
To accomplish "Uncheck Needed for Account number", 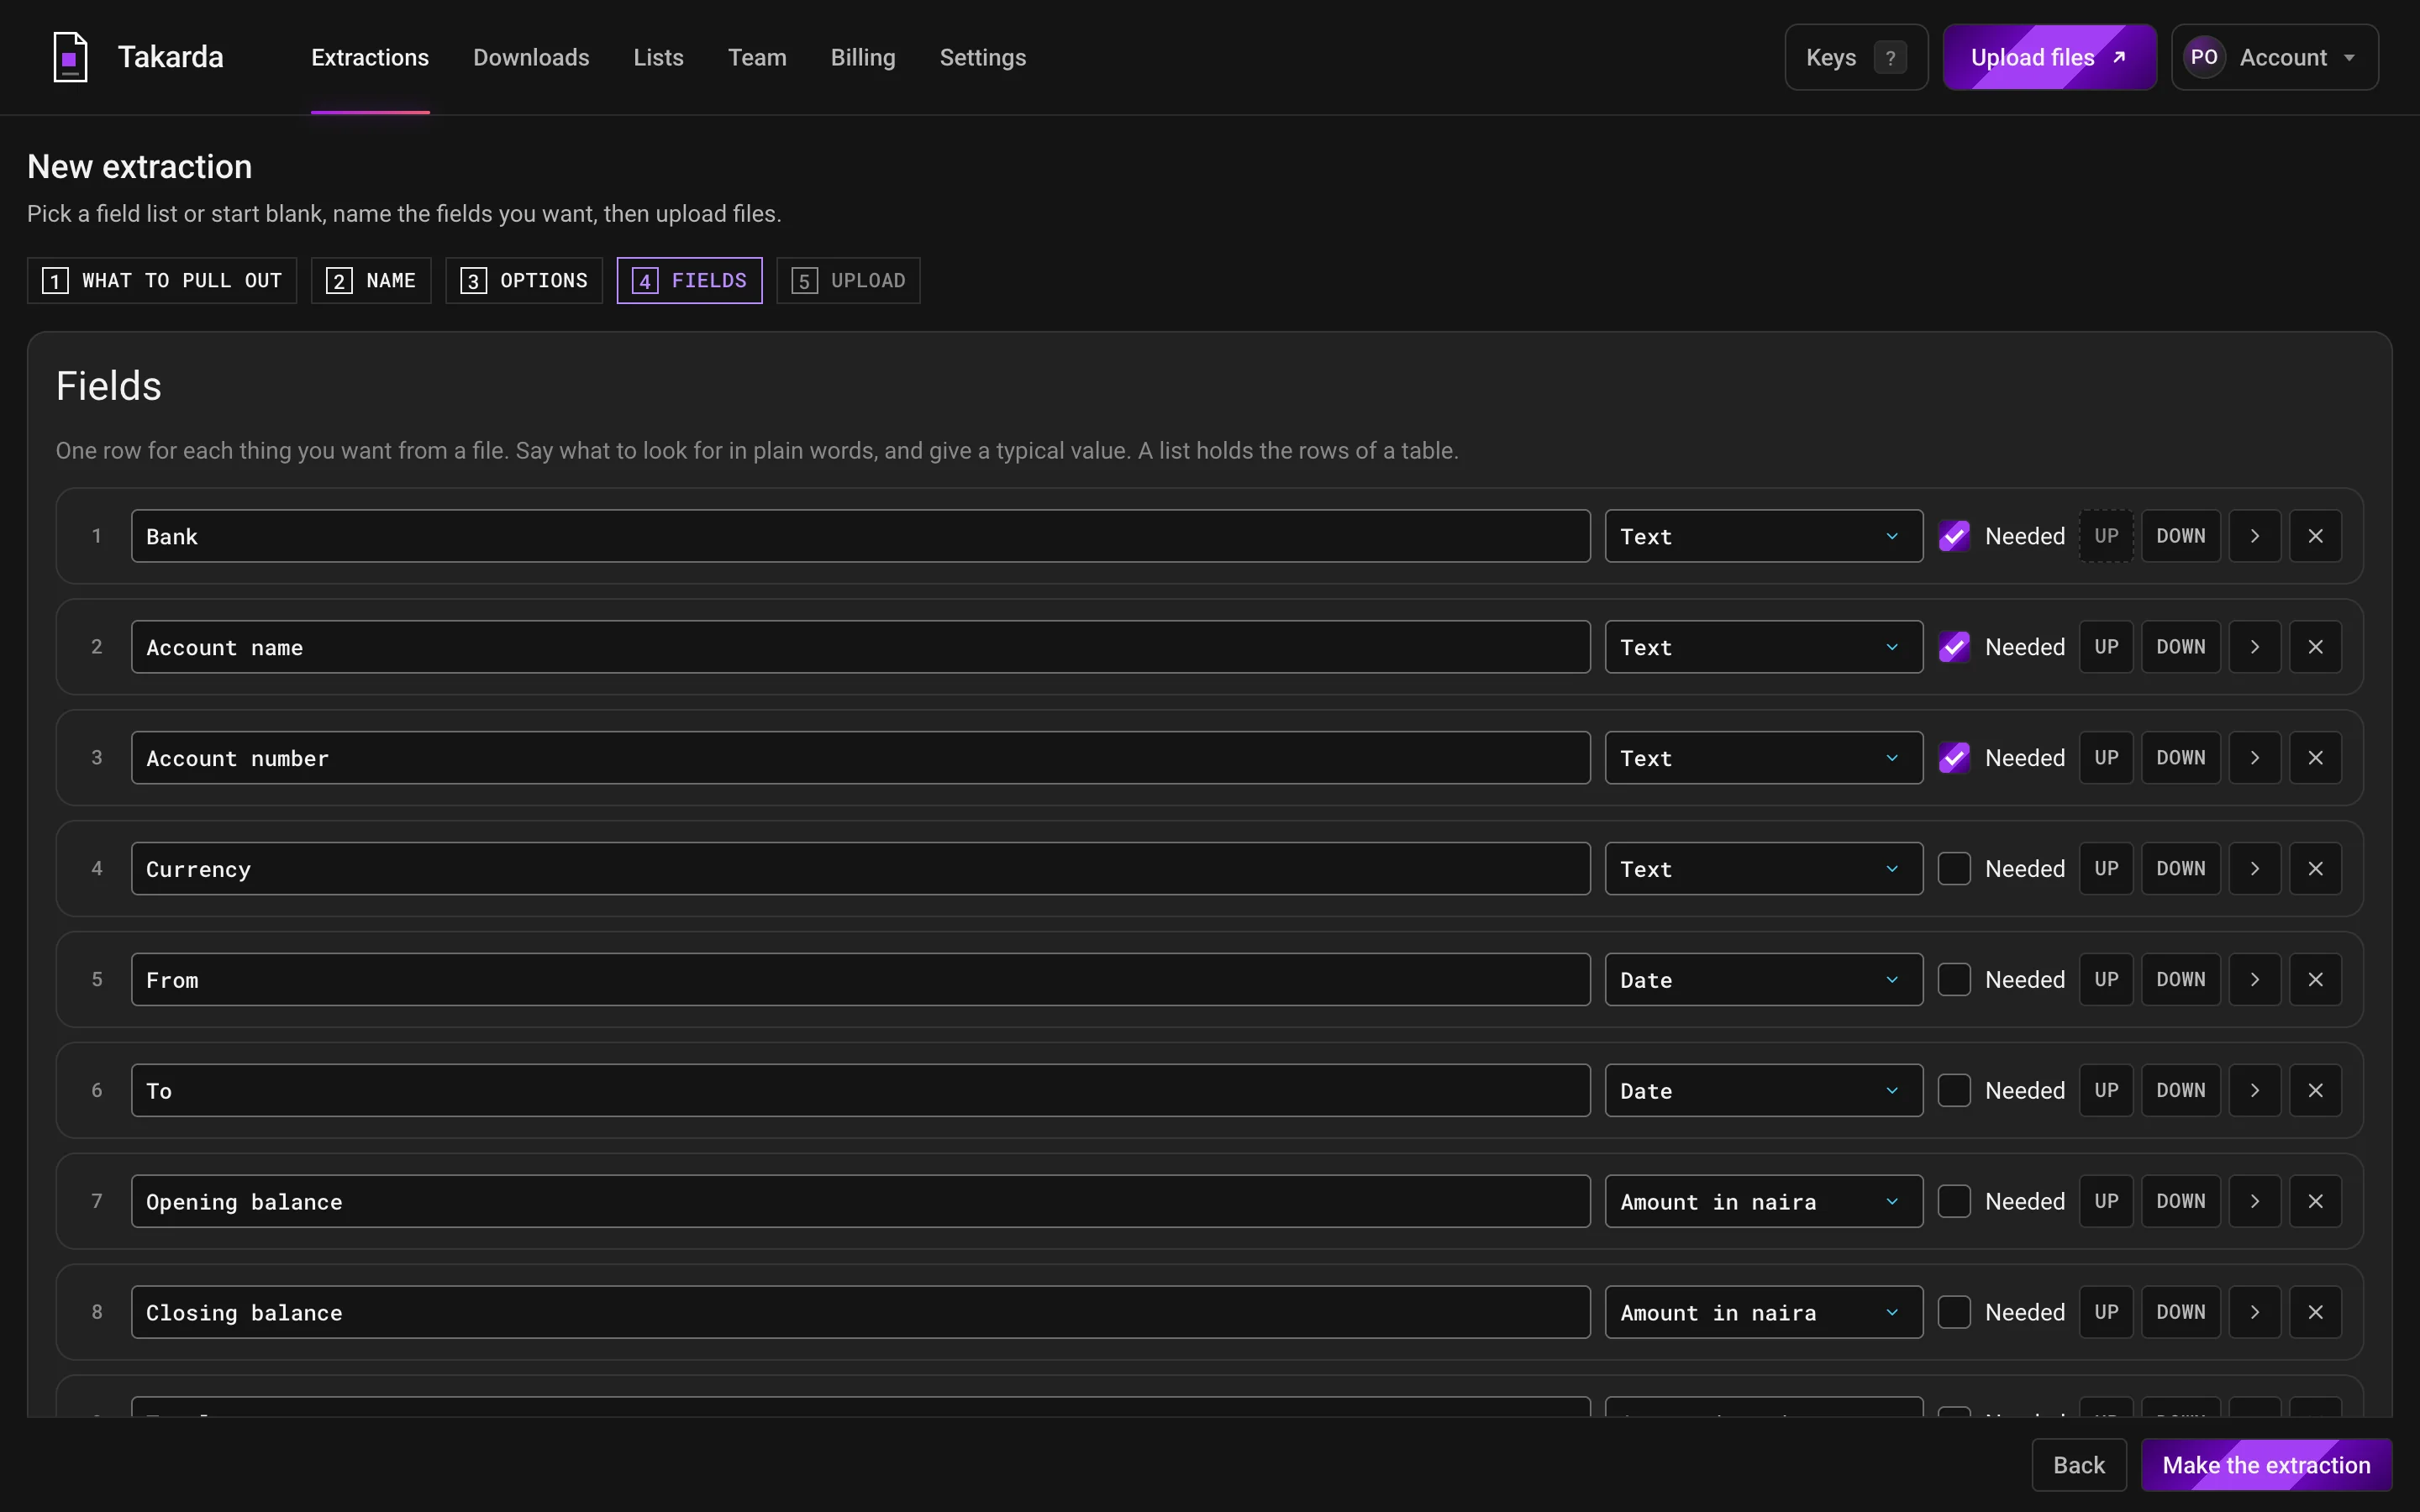I will coord(1954,758).
